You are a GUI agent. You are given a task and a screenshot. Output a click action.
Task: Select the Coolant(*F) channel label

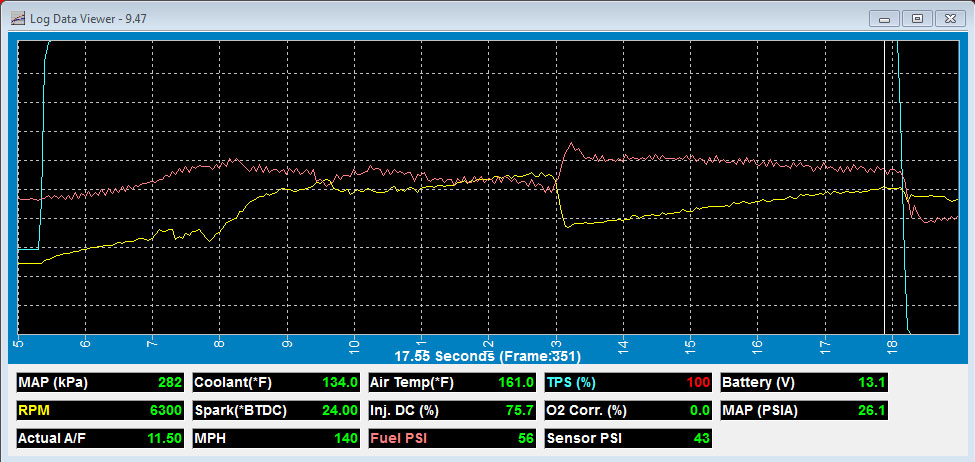click(x=233, y=383)
